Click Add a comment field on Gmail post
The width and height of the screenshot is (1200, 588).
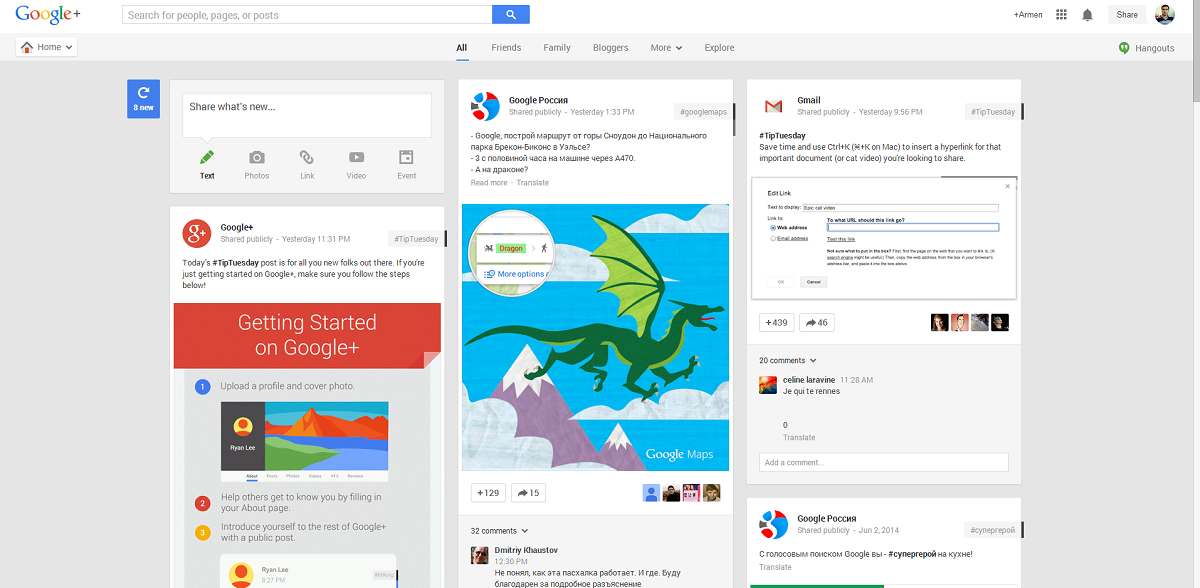point(883,462)
